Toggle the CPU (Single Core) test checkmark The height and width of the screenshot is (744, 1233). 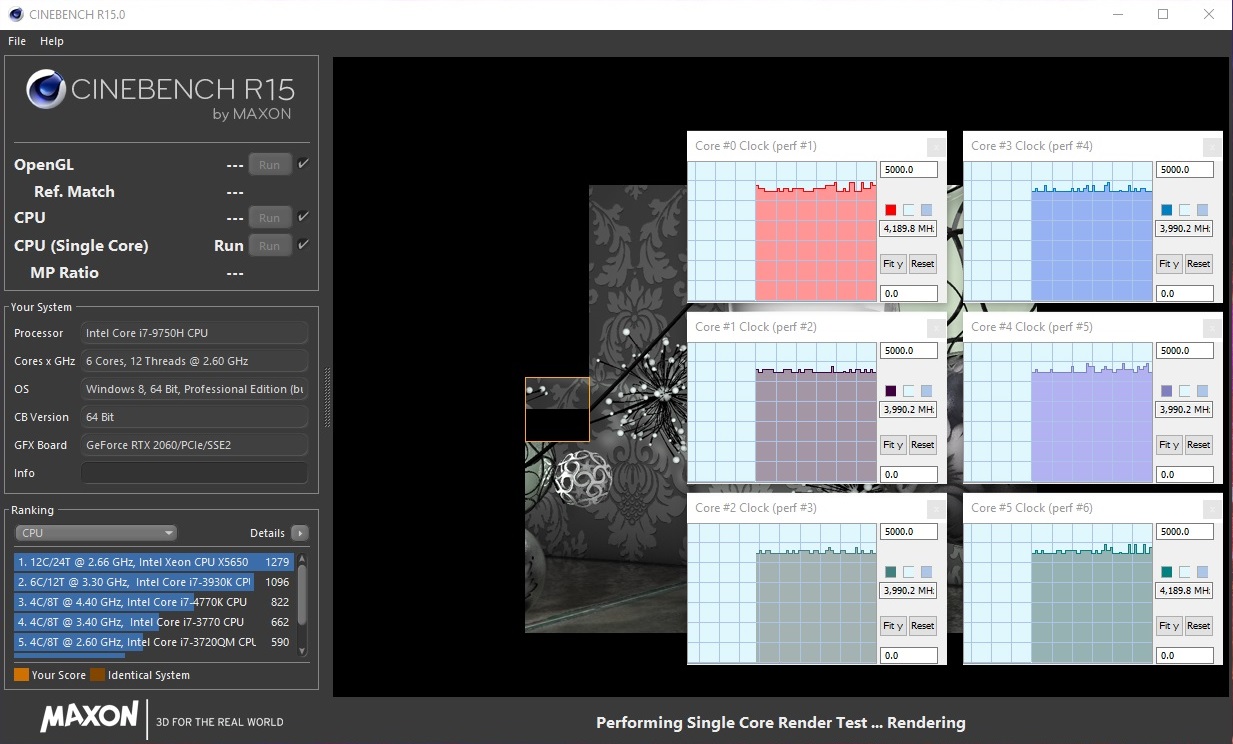(x=303, y=244)
